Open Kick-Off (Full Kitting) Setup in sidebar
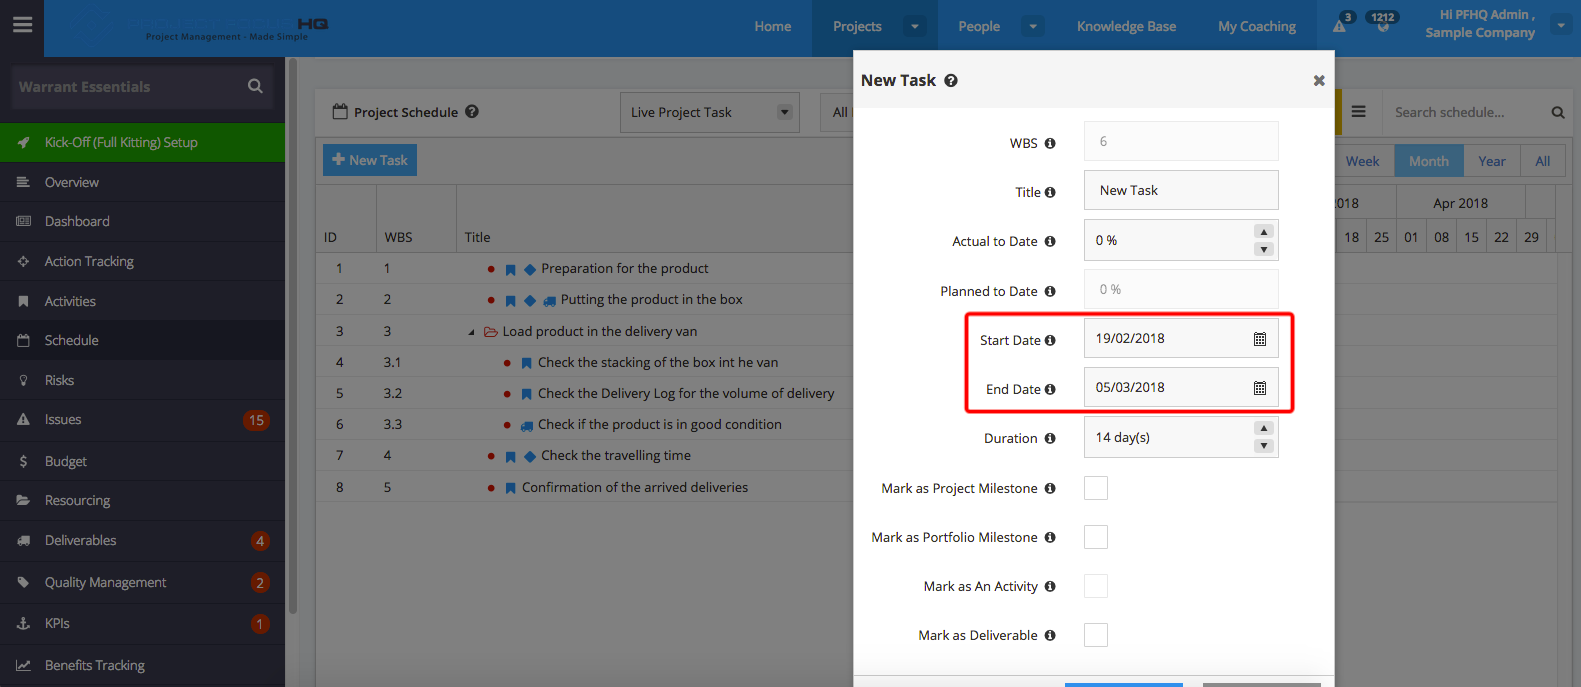Viewport: 1581px width, 687px height. pyautogui.click(x=142, y=142)
